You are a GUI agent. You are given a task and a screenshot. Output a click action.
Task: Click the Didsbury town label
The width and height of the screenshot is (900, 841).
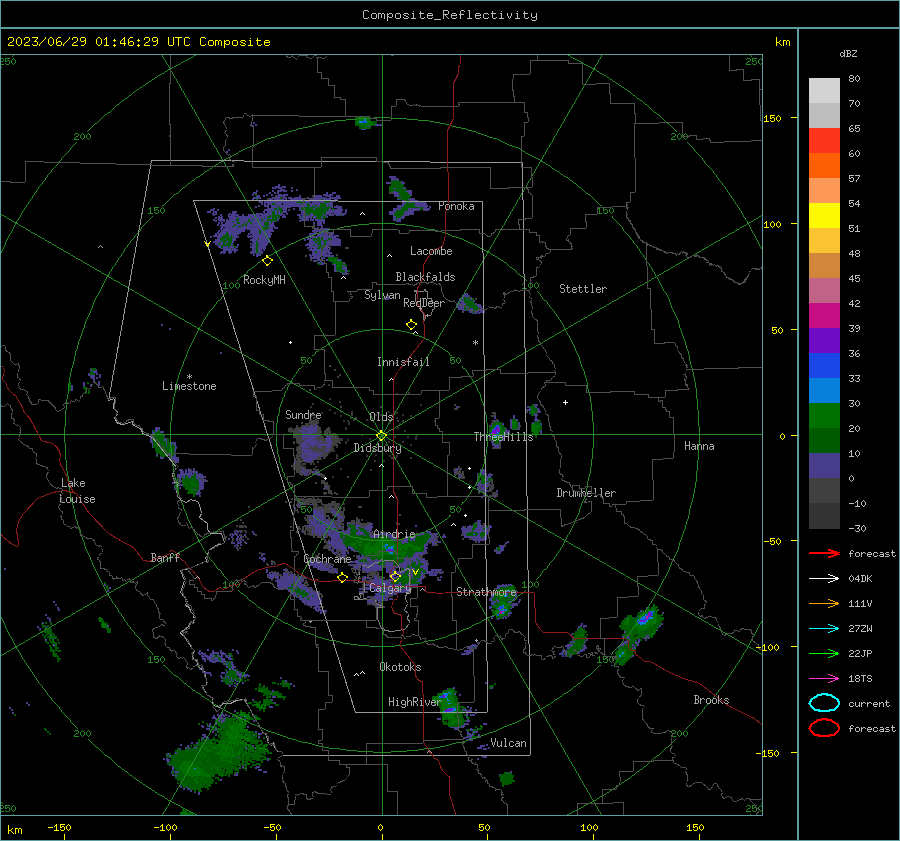coord(377,448)
